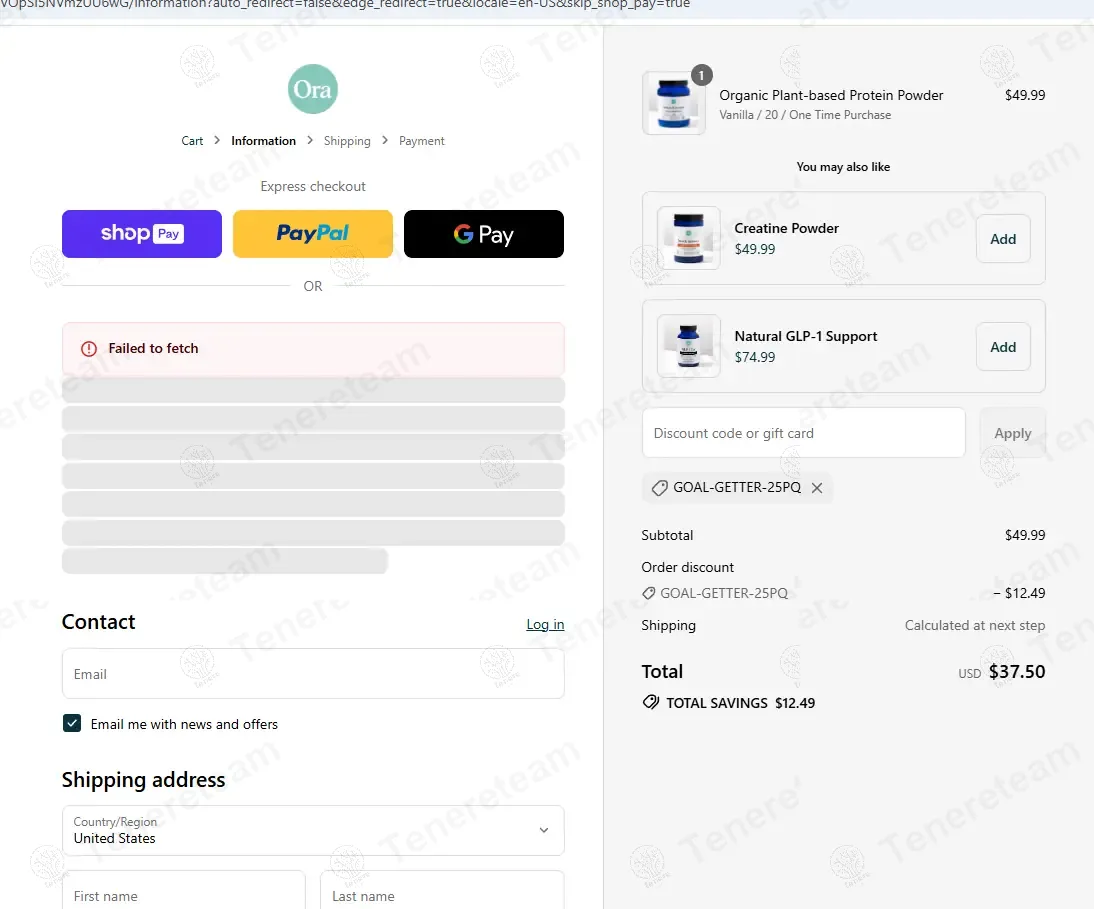Viewport: 1094px width, 909px height.
Task: Click the Failed to fetch error icon
Action: tap(89, 349)
